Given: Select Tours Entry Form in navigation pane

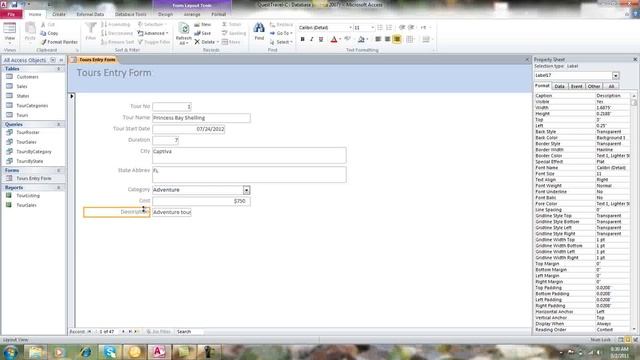Looking at the screenshot, I should (34, 178).
